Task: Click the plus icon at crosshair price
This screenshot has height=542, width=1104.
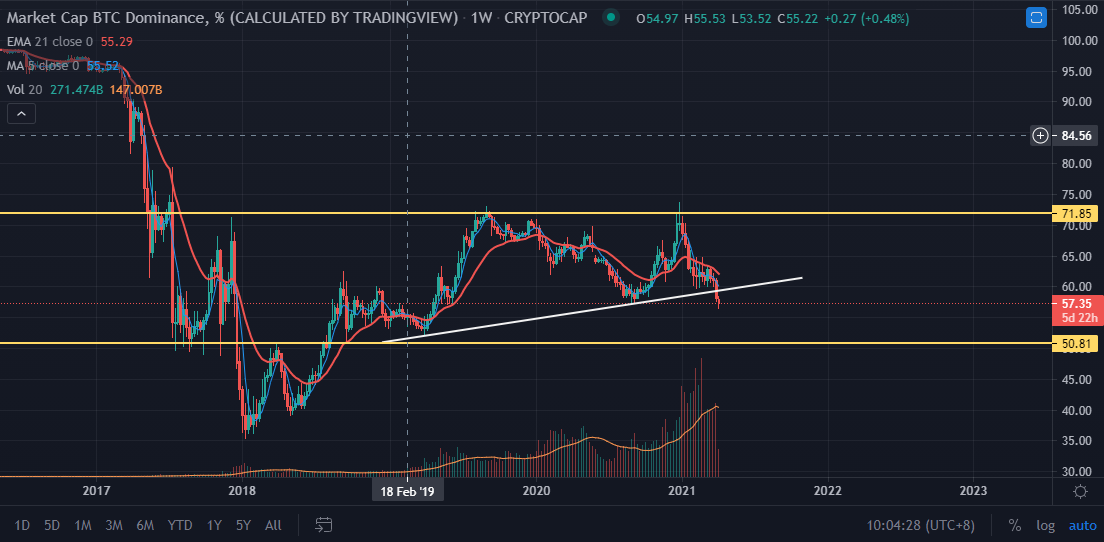Action: [1041, 135]
